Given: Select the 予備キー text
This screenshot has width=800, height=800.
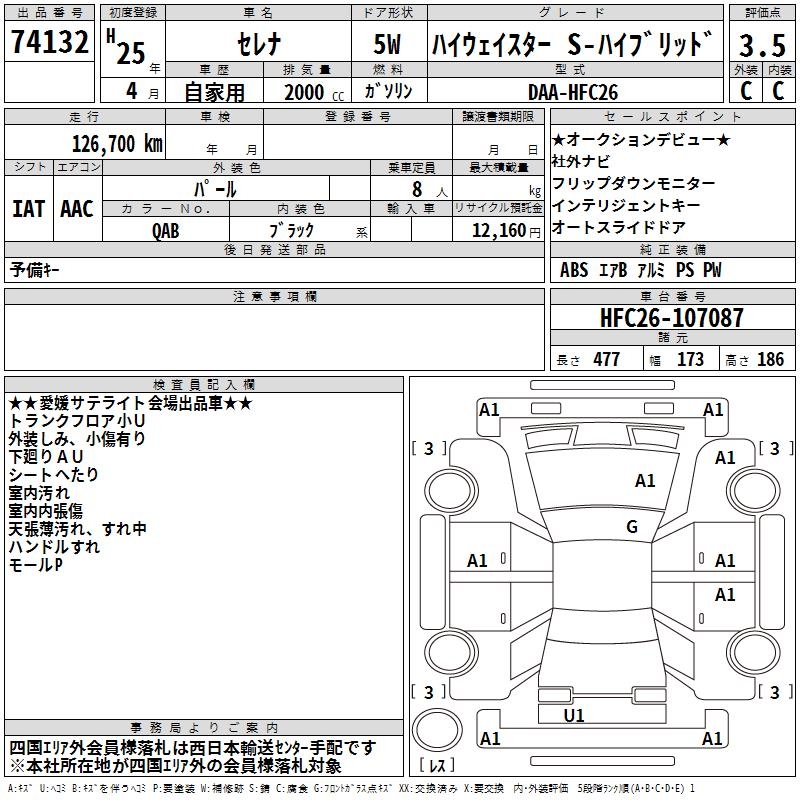Looking at the screenshot, I should [x=34, y=270].
